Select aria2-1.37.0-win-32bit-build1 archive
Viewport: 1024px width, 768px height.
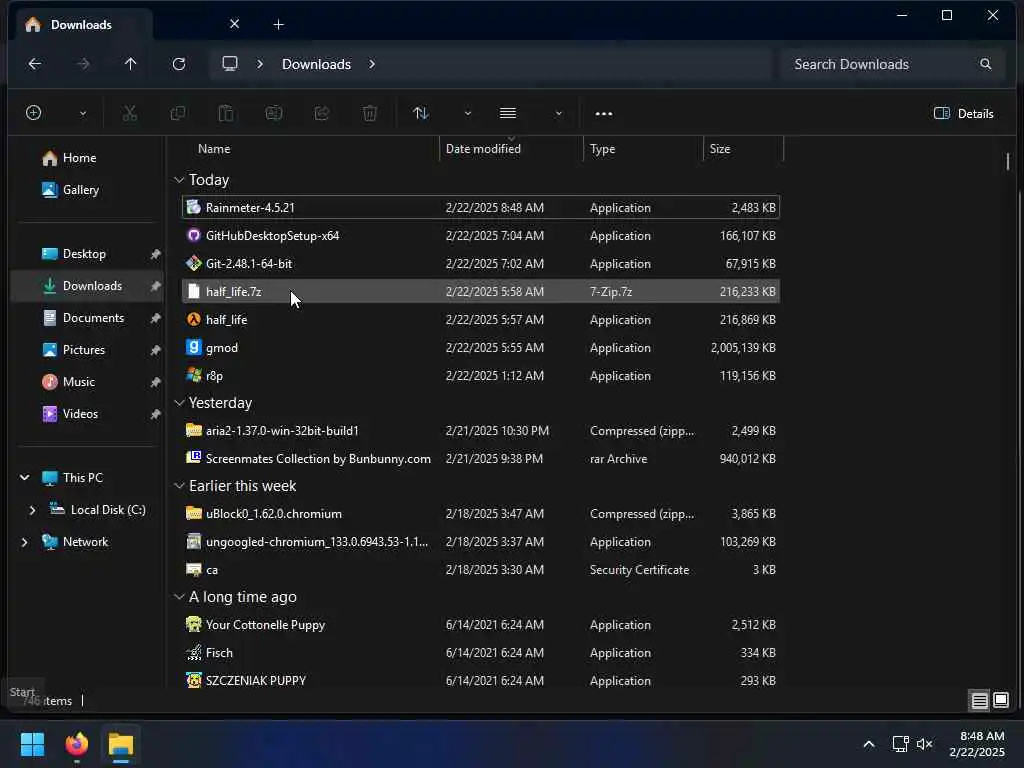click(481, 431)
